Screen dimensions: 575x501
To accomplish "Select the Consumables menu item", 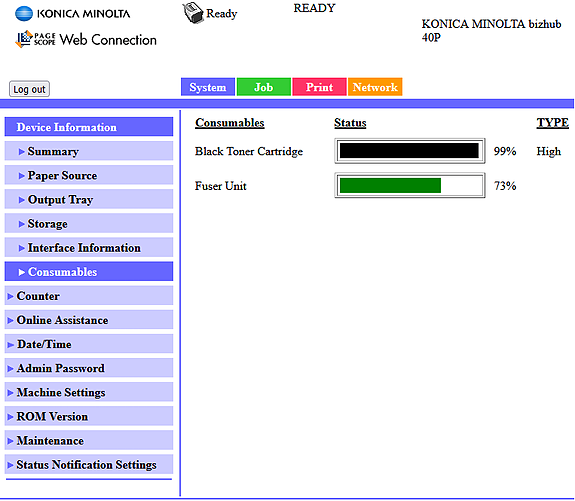I will click(x=89, y=272).
